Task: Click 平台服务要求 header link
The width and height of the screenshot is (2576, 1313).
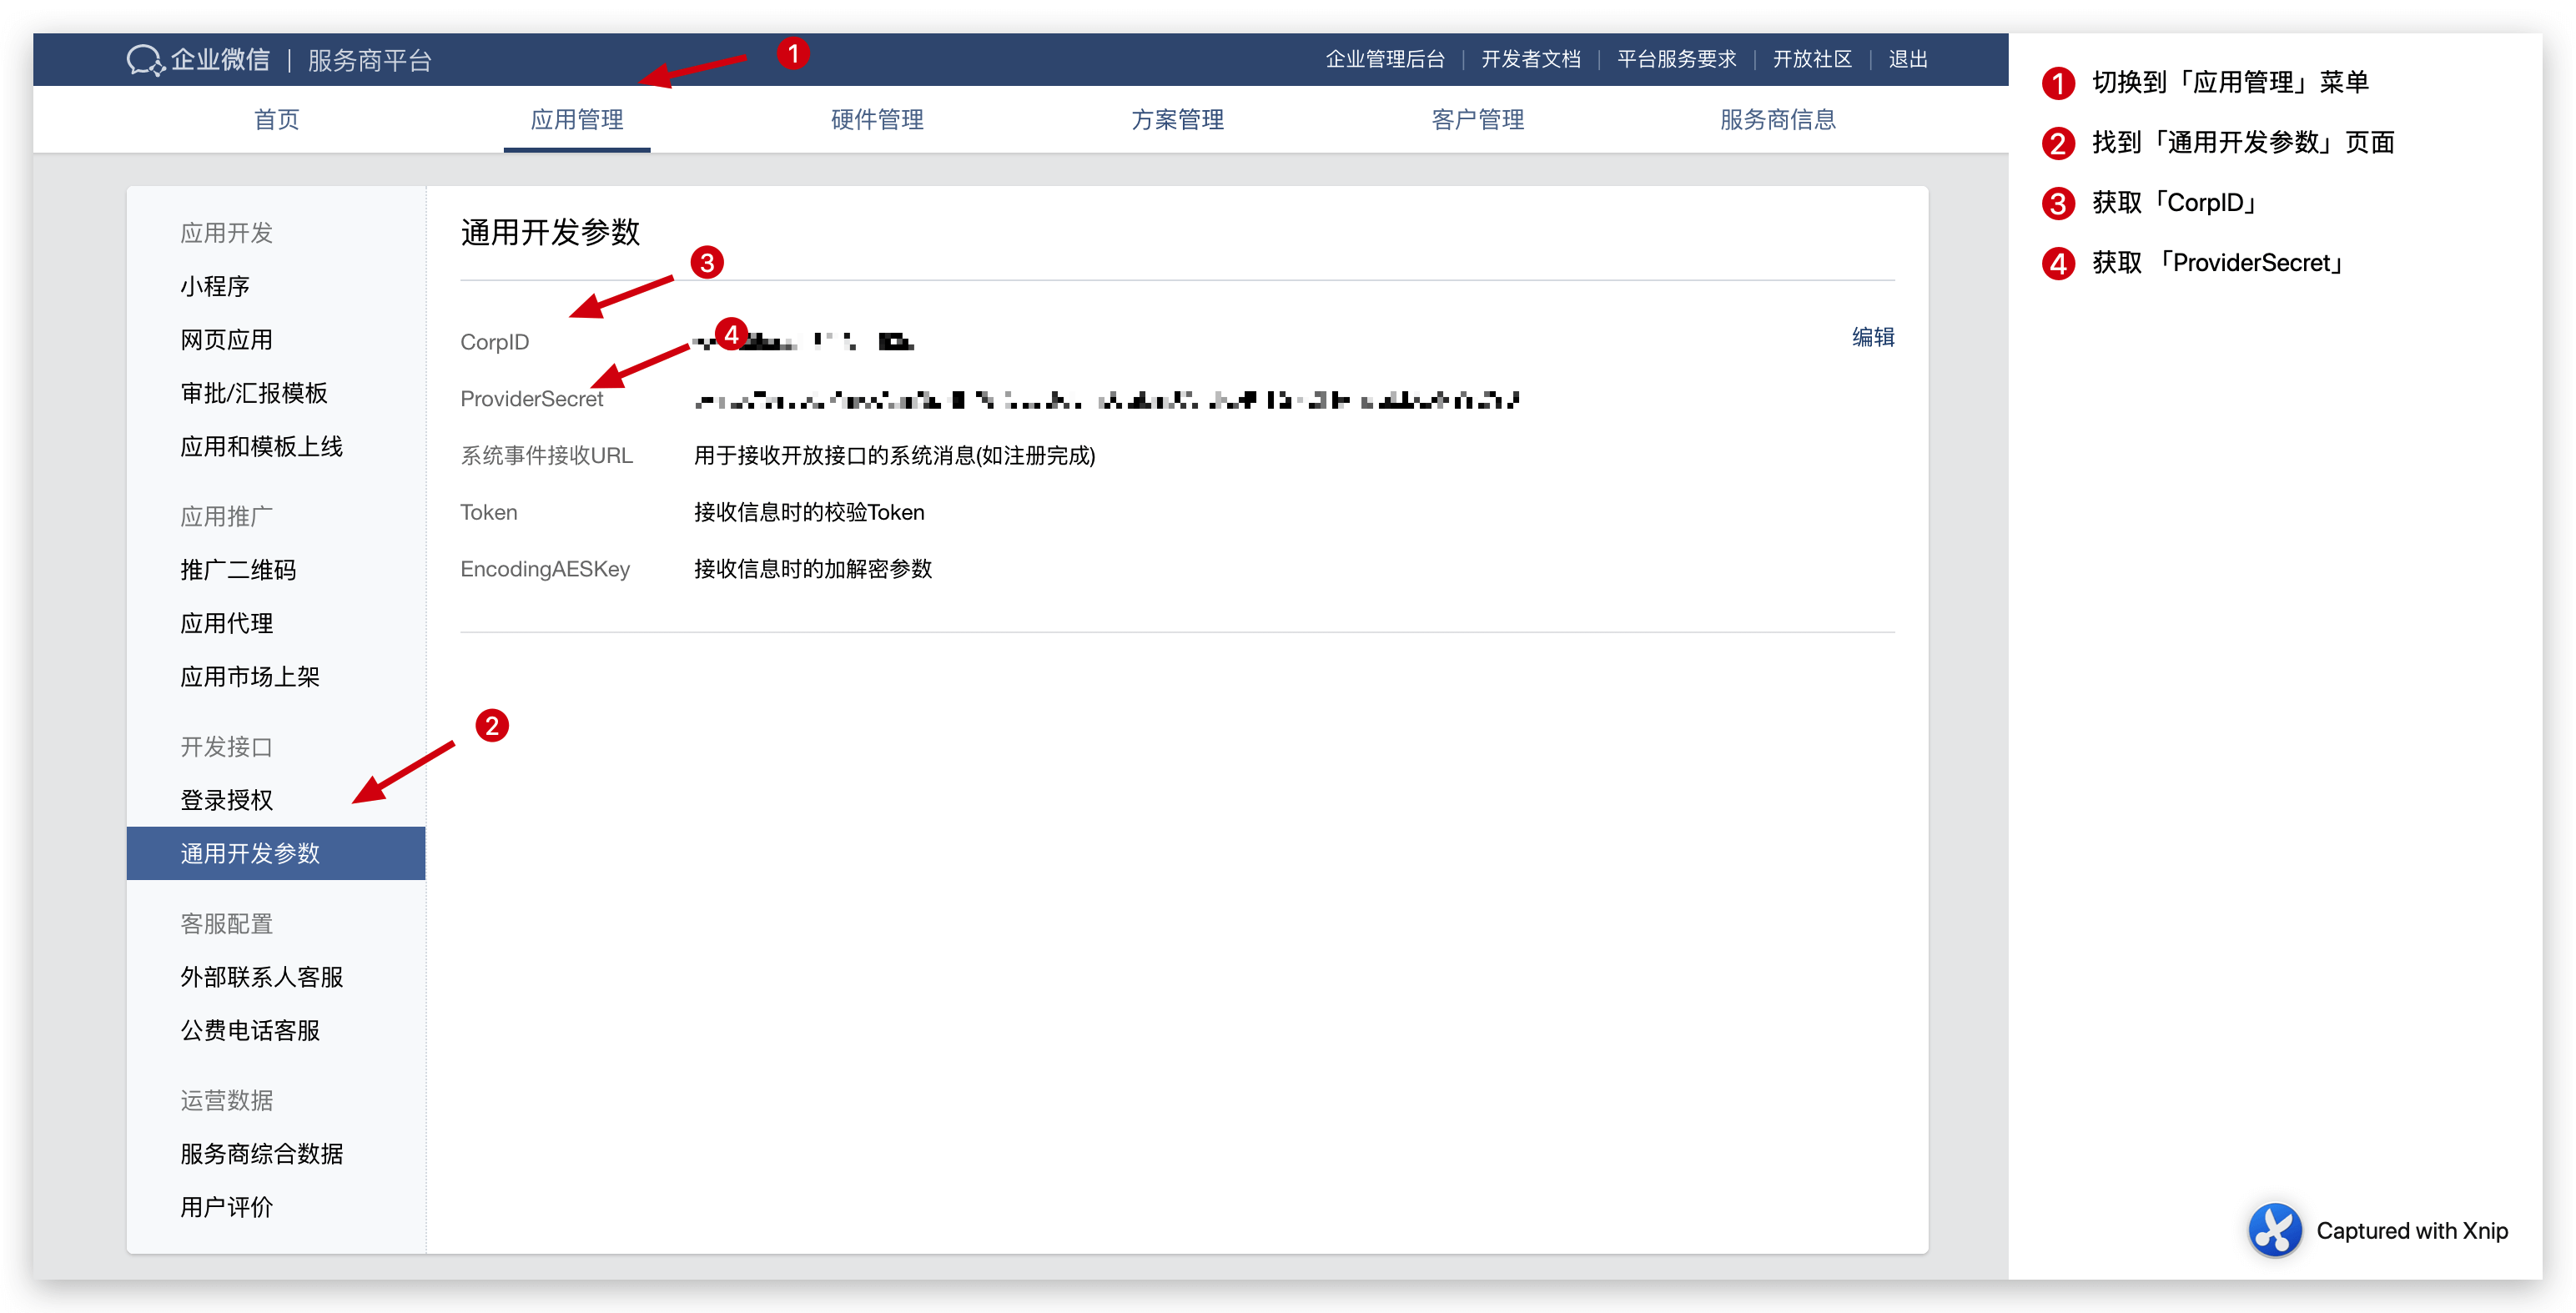Action: click(x=1676, y=60)
